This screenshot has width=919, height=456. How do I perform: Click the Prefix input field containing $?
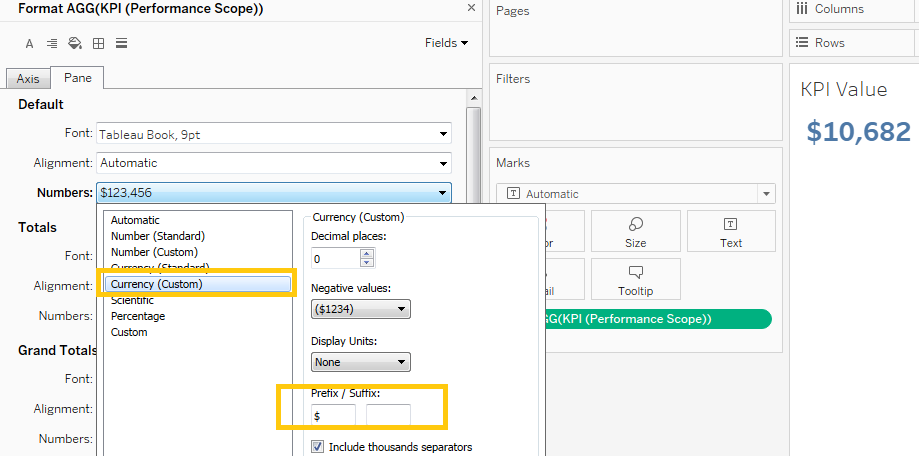333,415
